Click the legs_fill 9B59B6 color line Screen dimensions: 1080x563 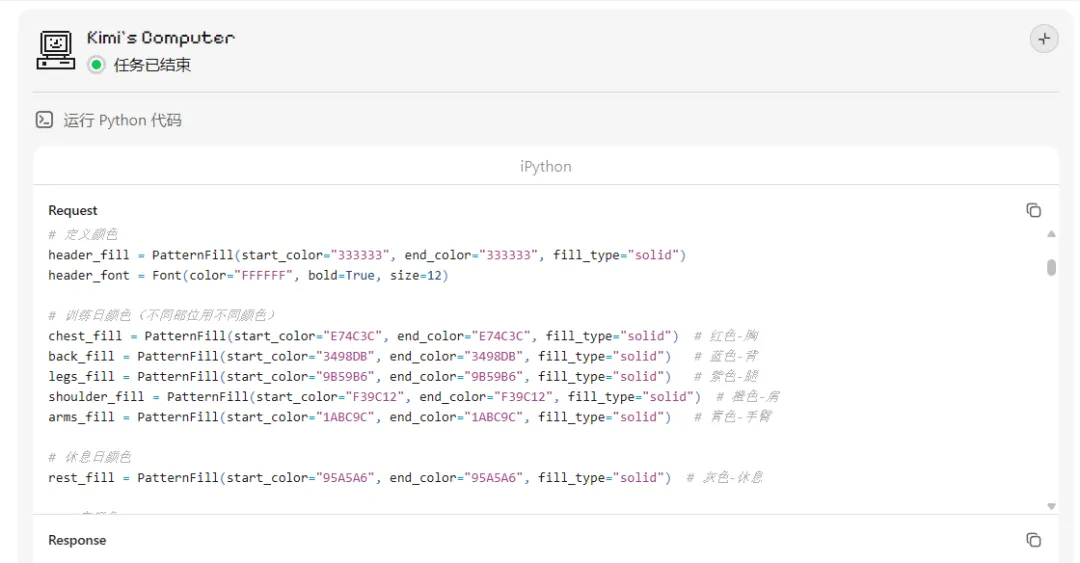point(359,376)
